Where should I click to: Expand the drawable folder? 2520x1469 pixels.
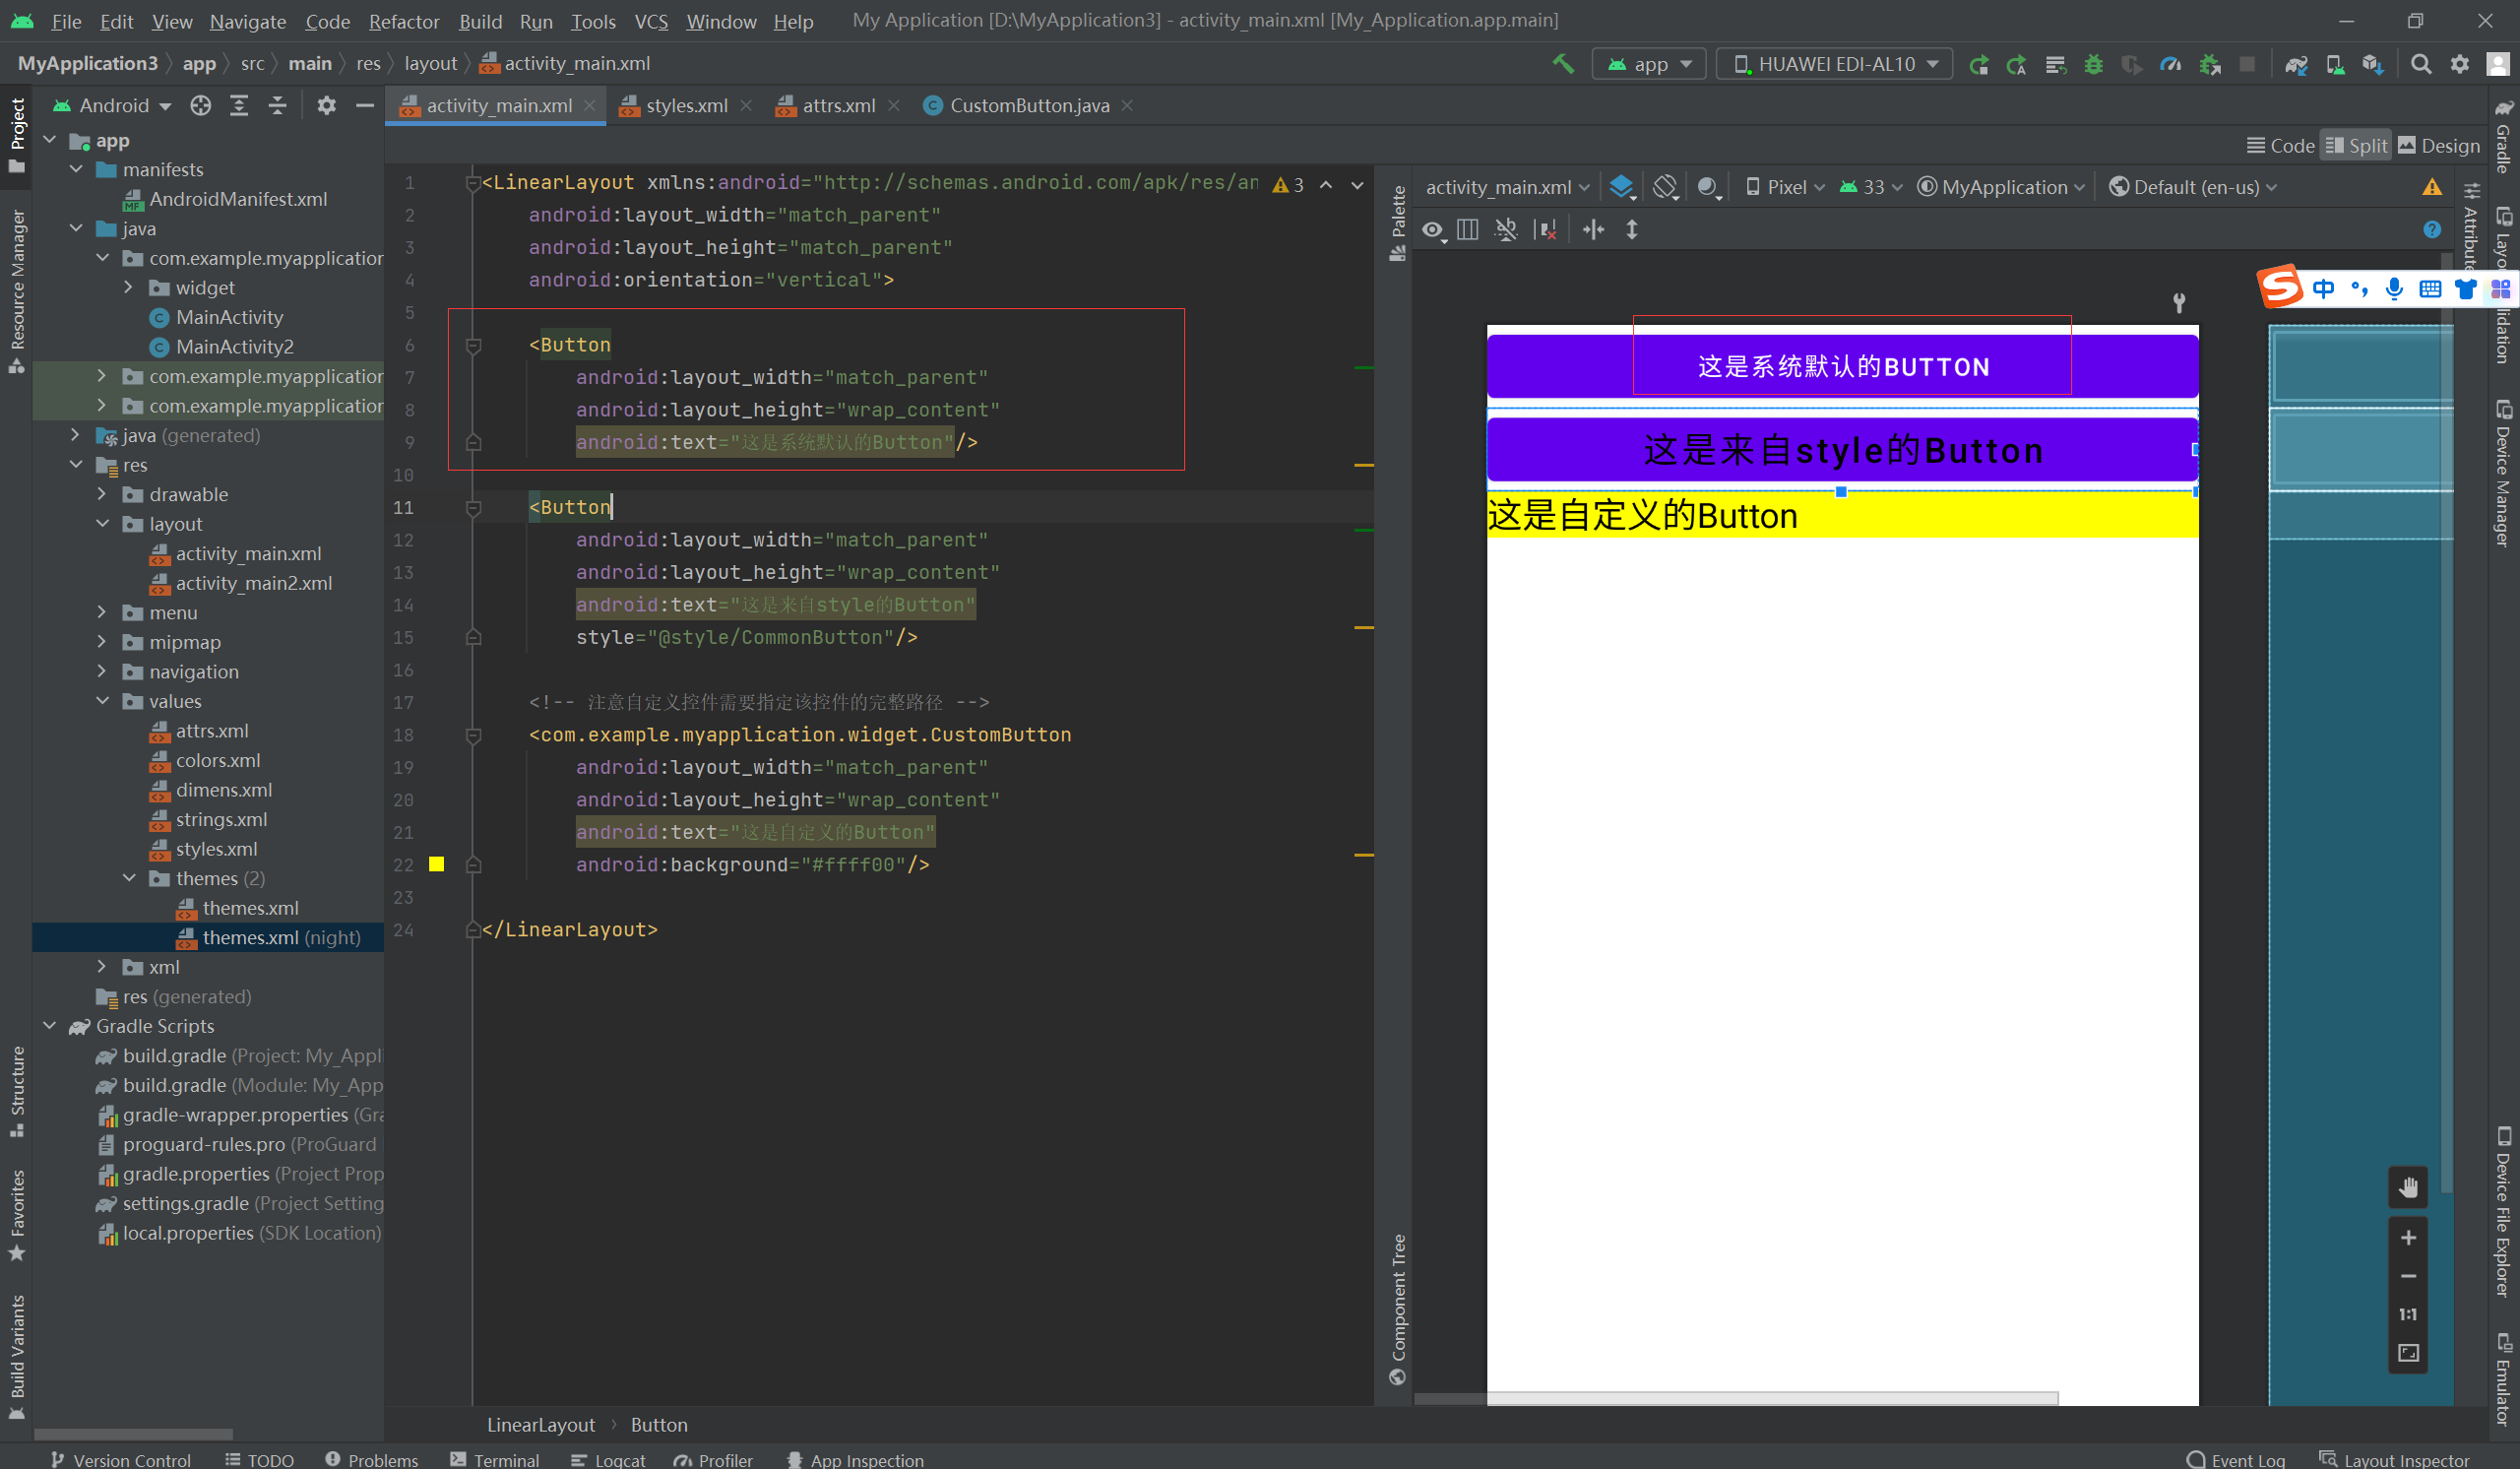pos(103,494)
